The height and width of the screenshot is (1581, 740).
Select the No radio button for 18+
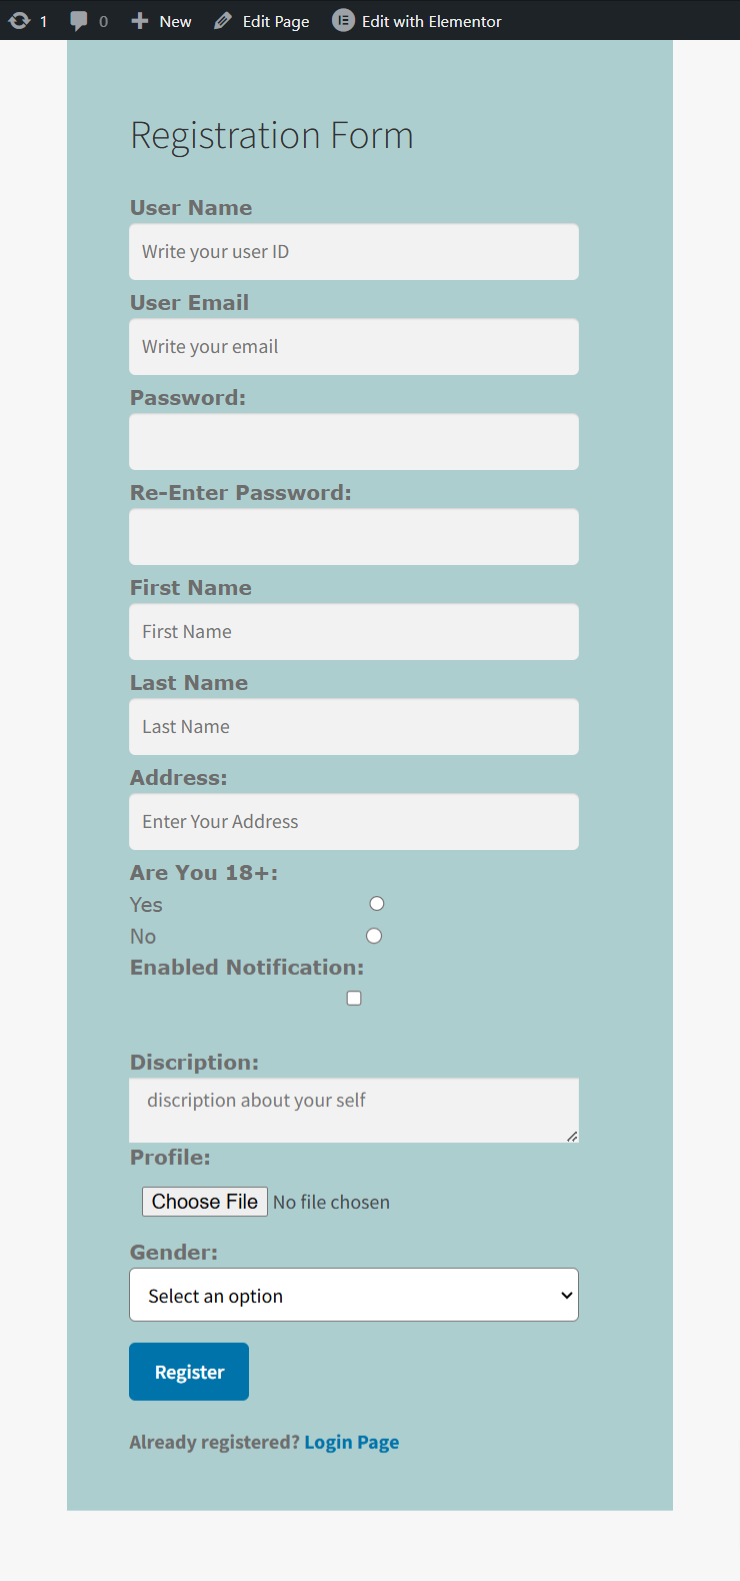(x=374, y=936)
